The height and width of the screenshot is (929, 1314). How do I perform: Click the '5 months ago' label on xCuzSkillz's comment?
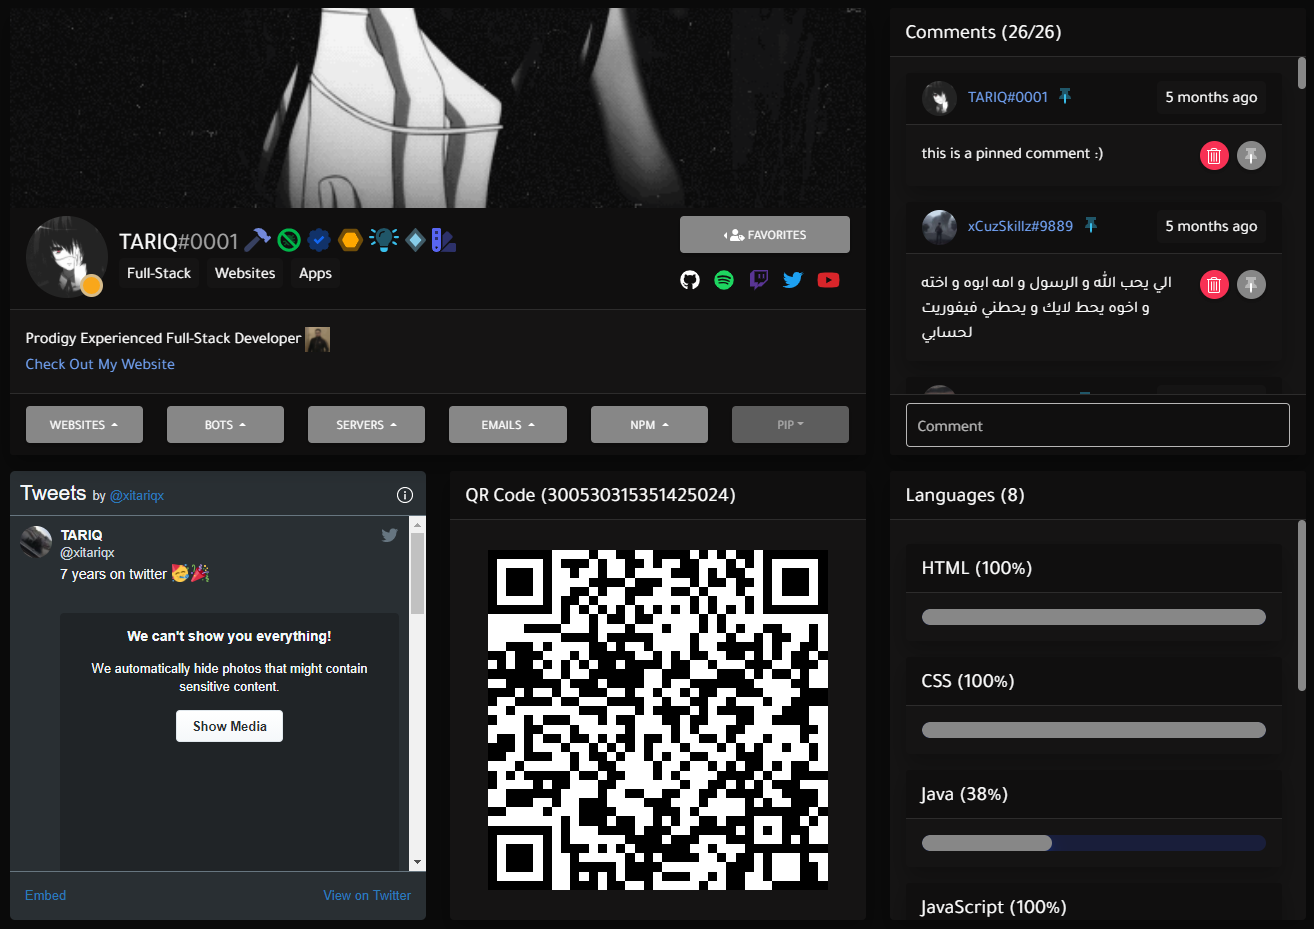point(1211,226)
